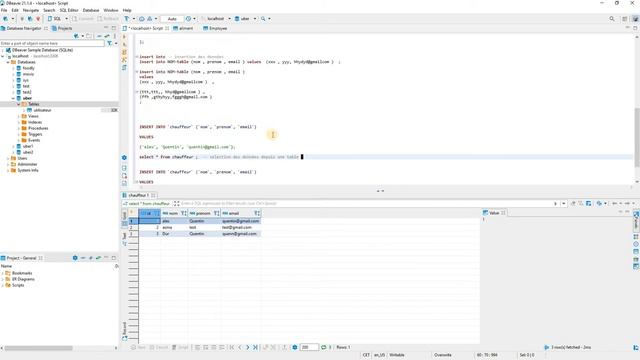Switch to the Value panel tab
This screenshot has width=640, height=360.
(x=494, y=213)
